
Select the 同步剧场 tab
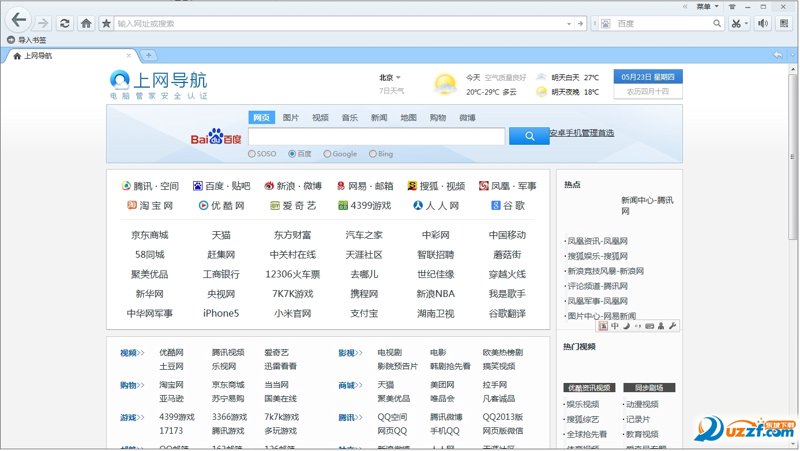pos(648,388)
